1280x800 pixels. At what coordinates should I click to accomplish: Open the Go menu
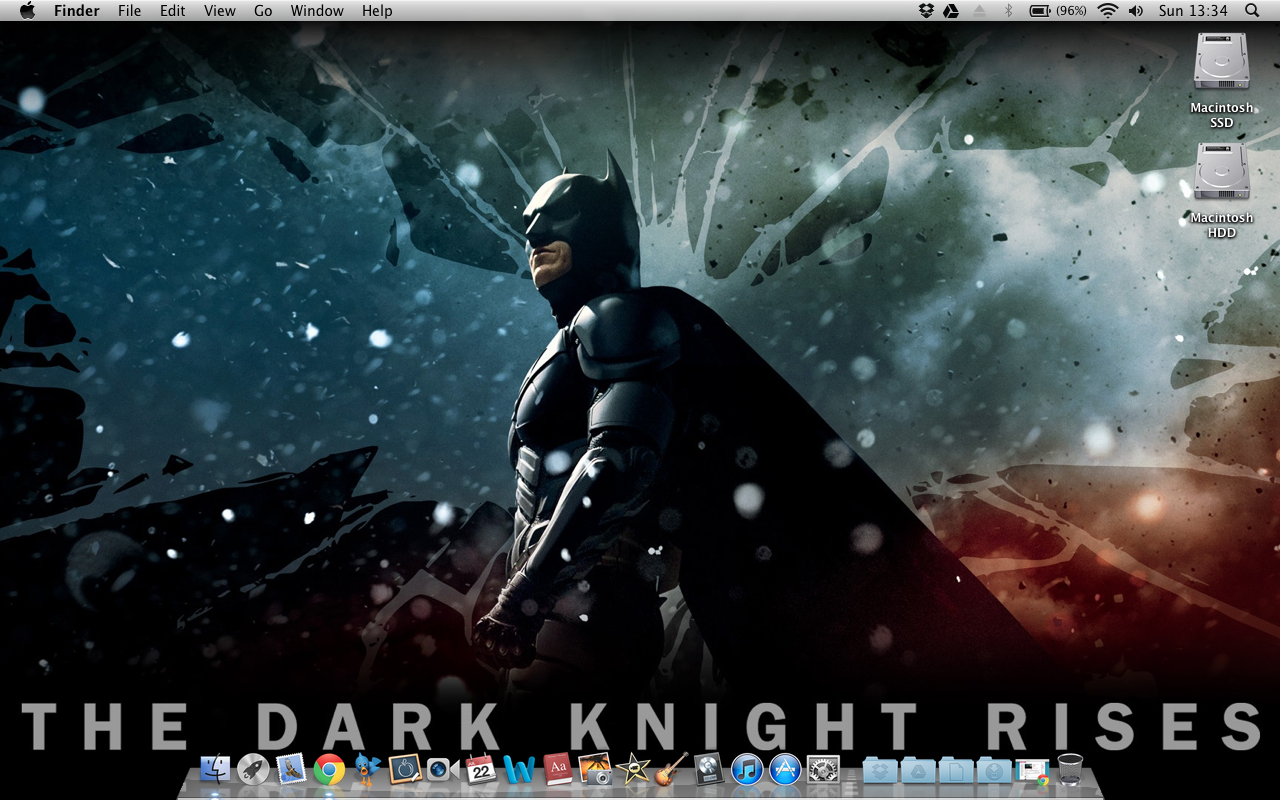[x=263, y=11]
